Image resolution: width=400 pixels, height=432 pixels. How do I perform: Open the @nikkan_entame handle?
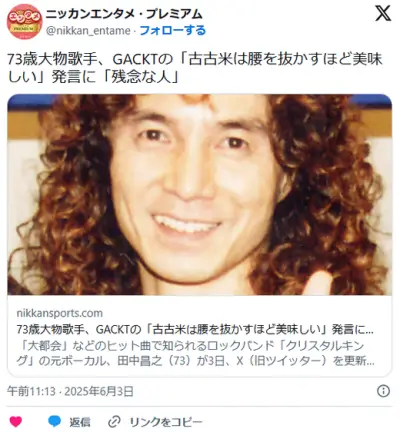tap(88, 31)
